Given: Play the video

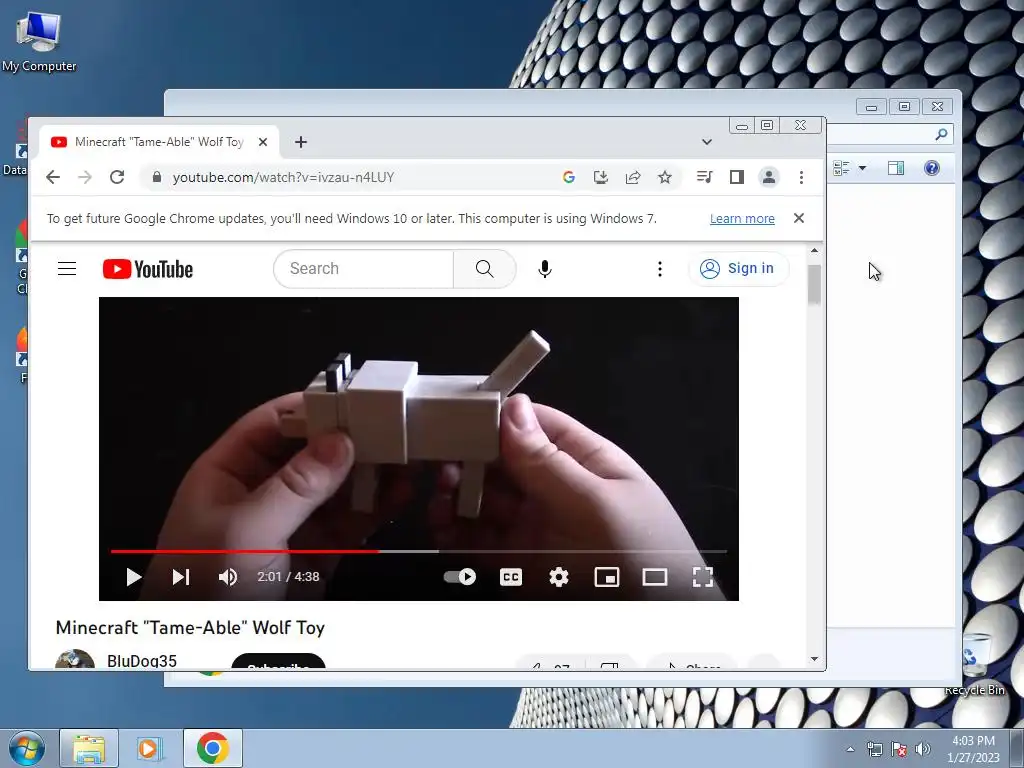Looking at the screenshot, I should click(x=133, y=577).
